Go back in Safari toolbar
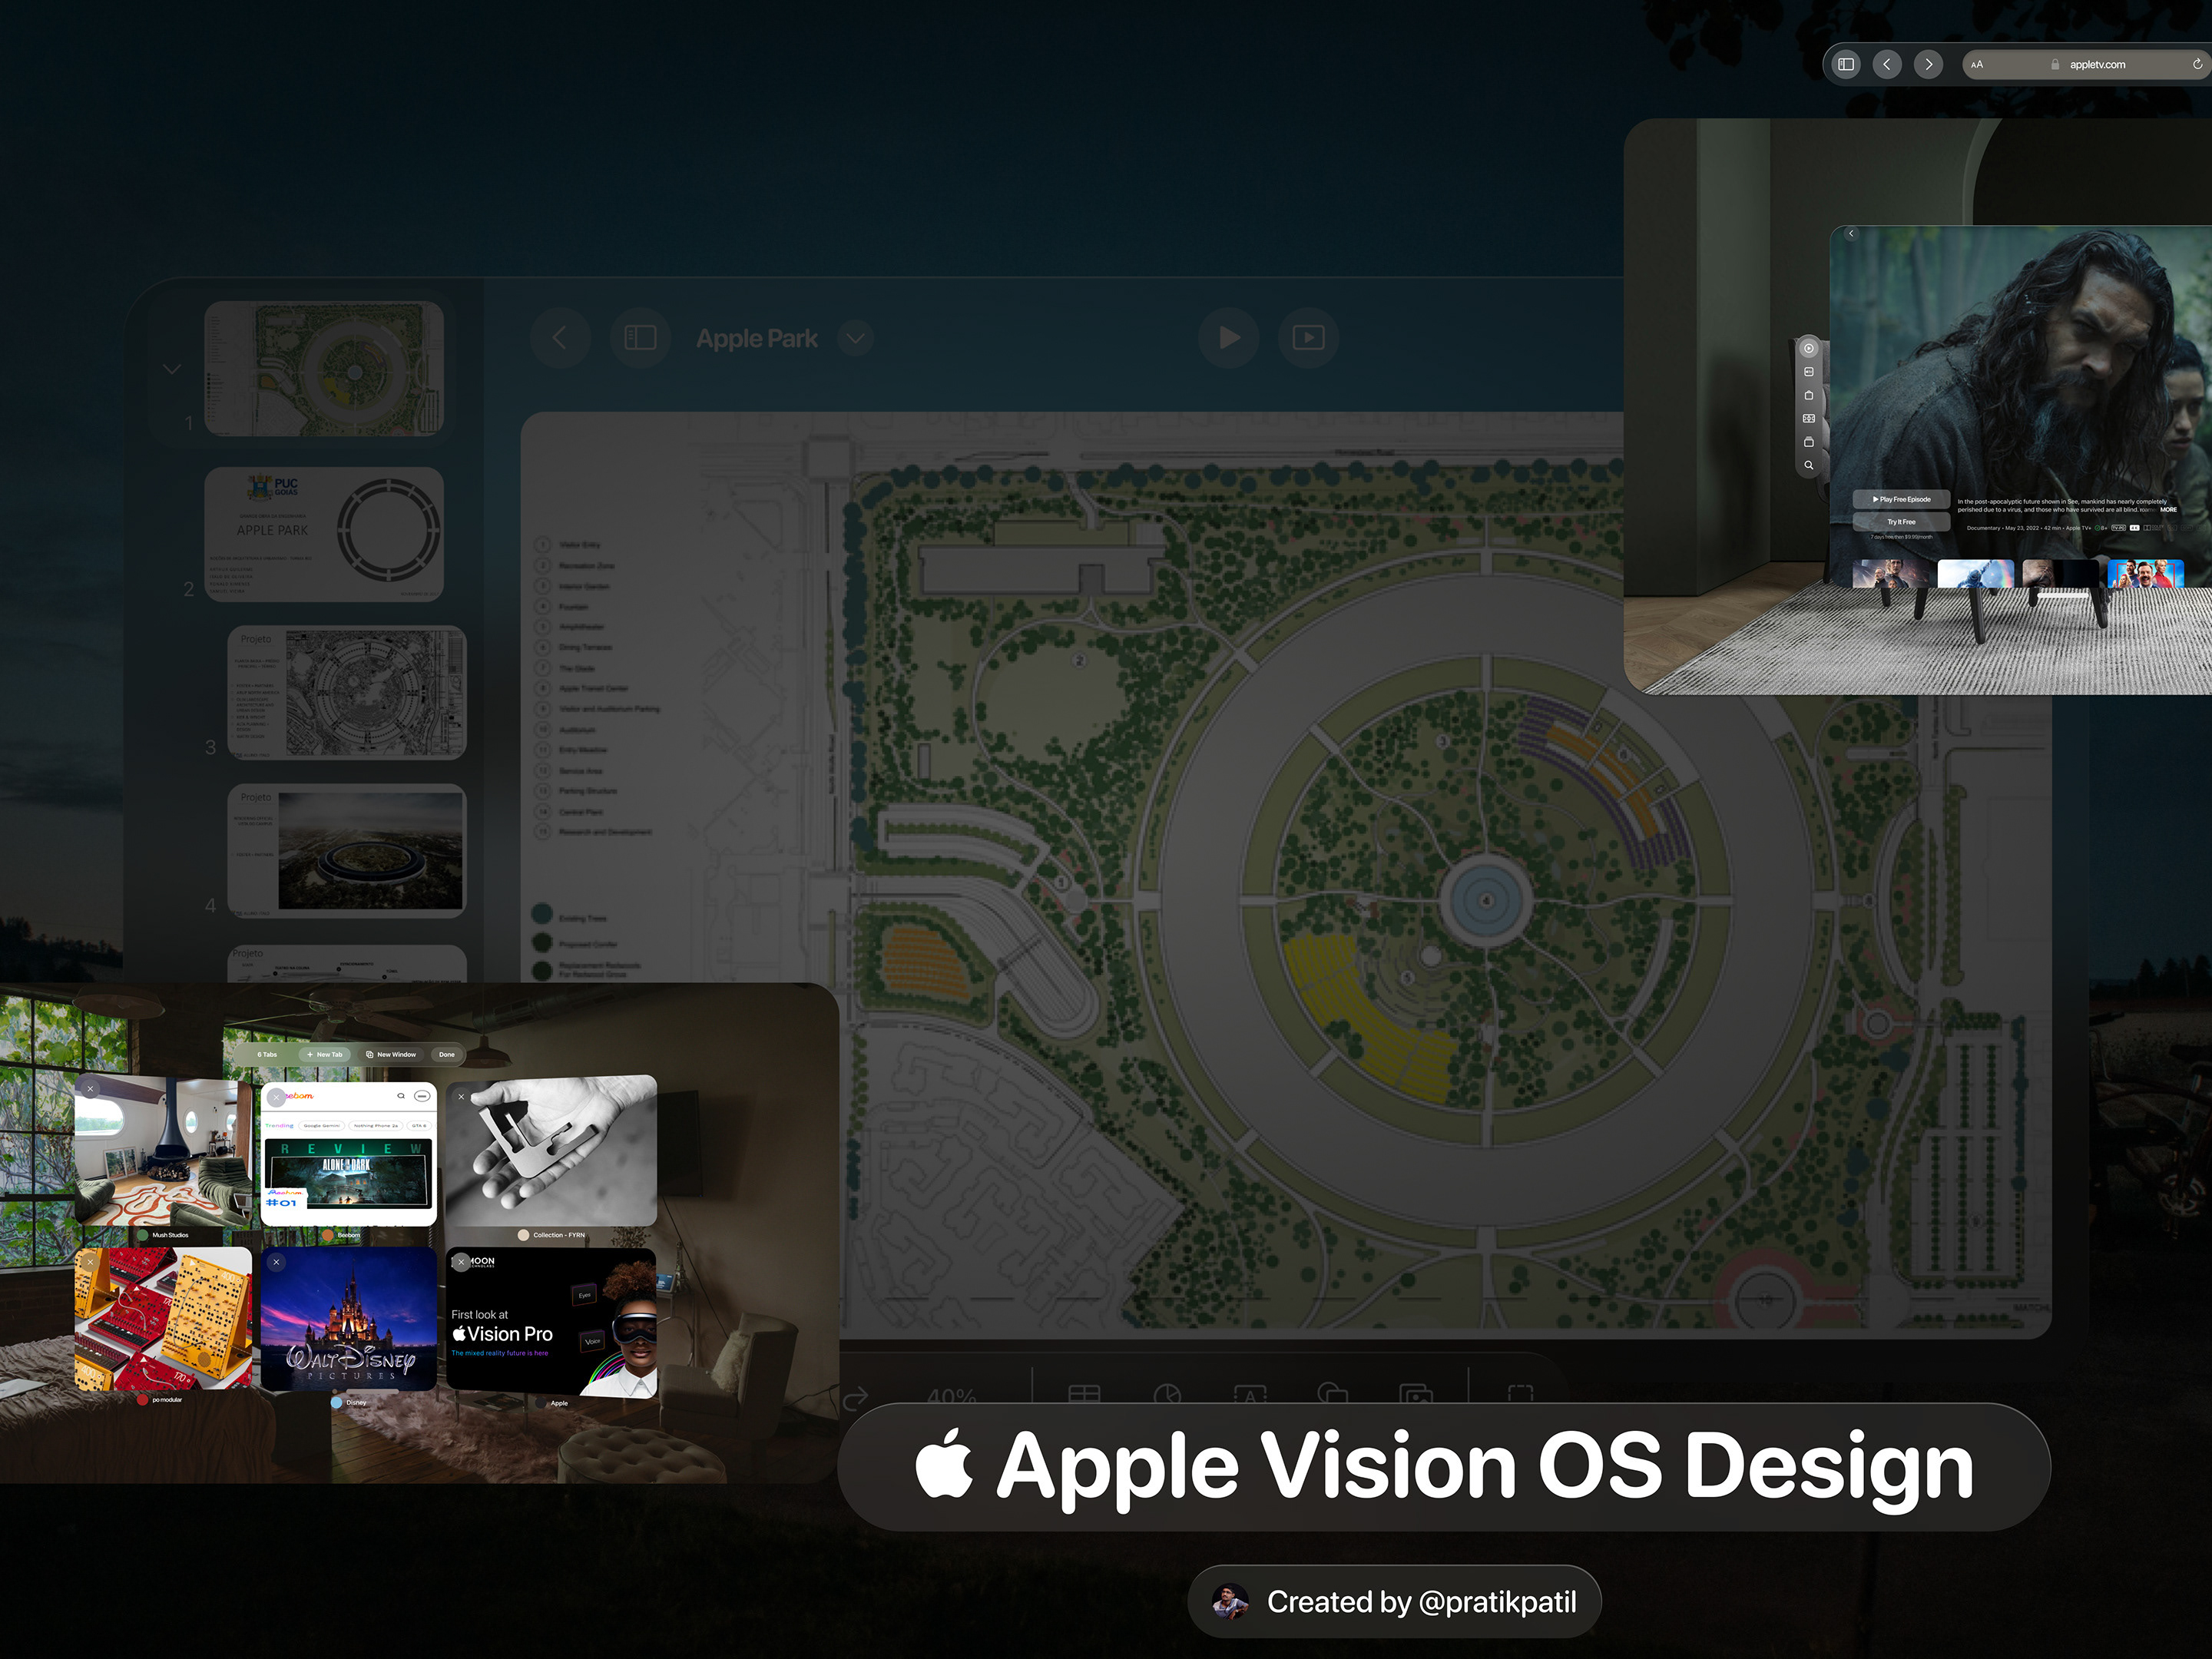Viewport: 2212px width, 1659px height. tap(1887, 64)
